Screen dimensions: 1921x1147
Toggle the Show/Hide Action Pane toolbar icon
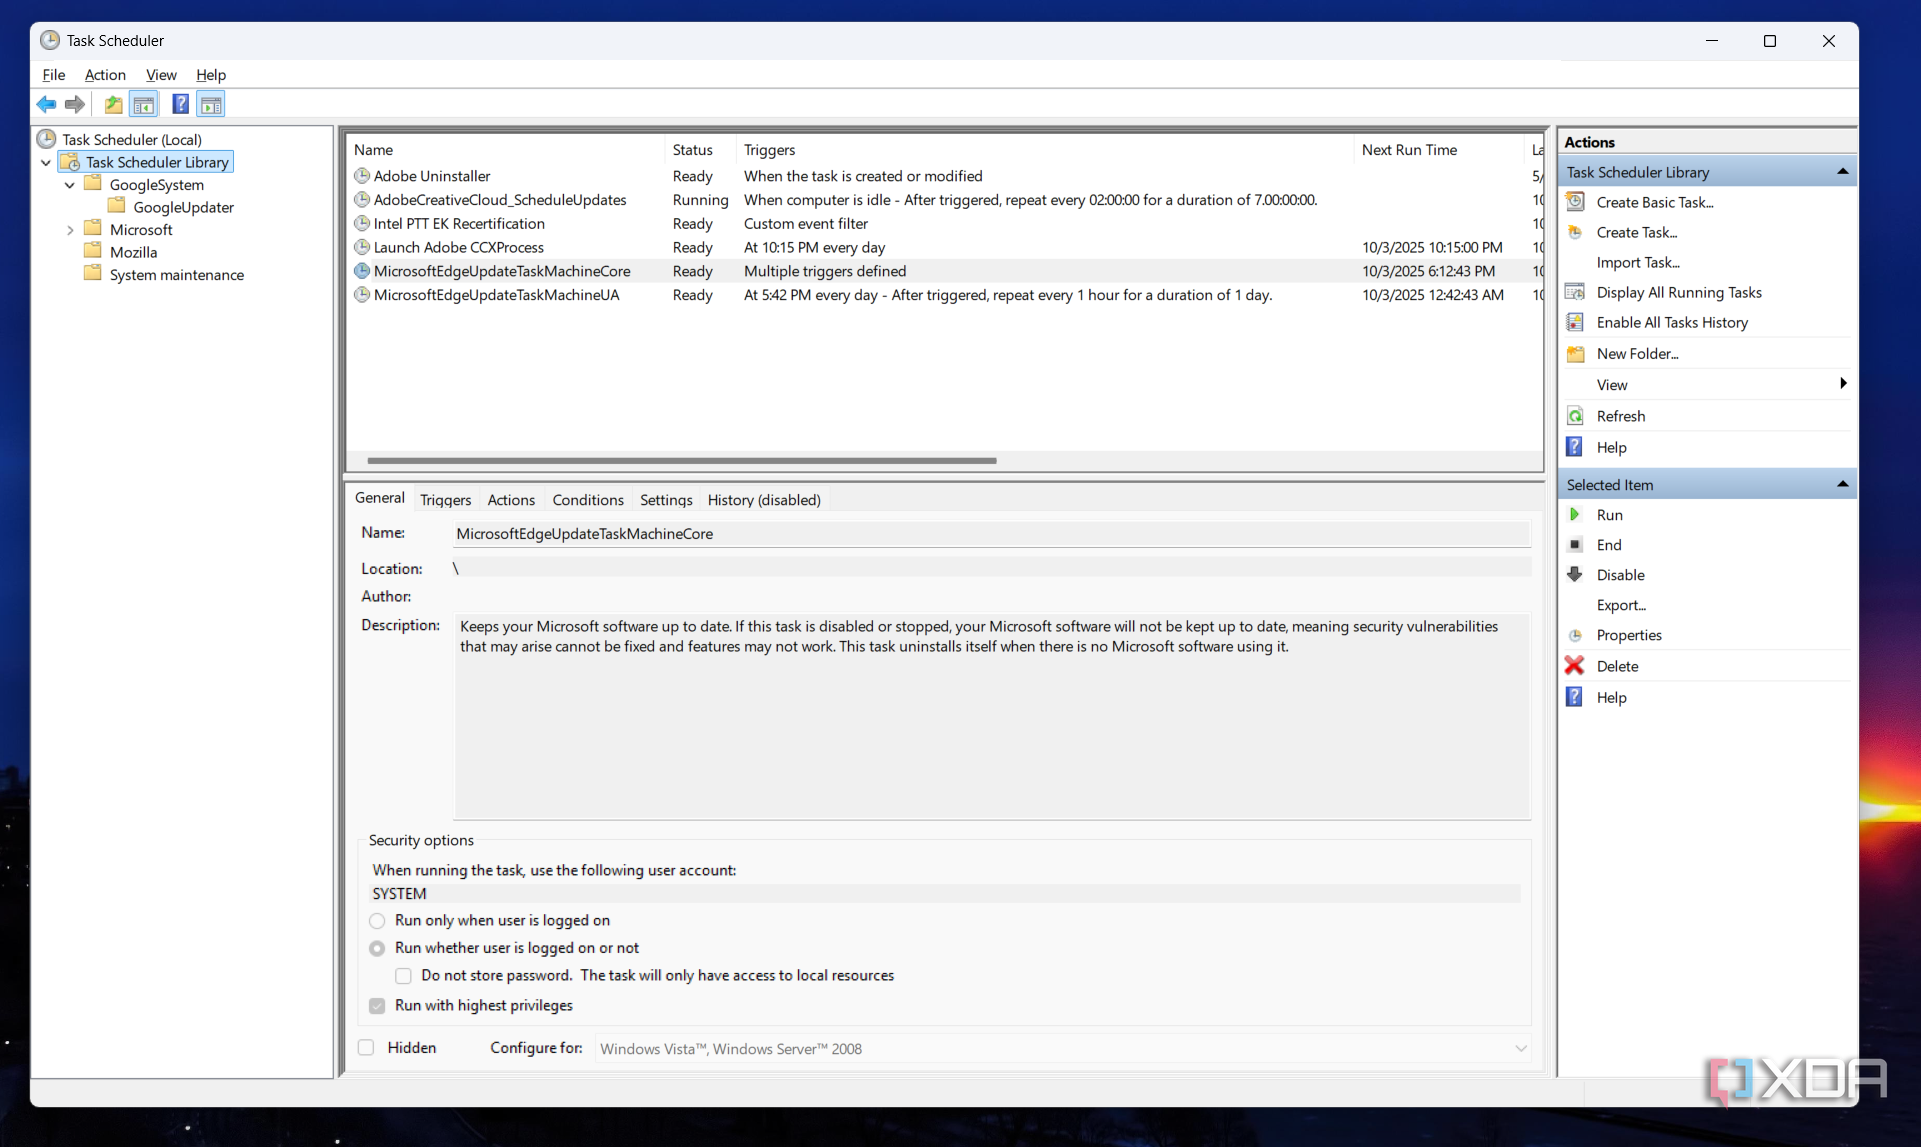[x=211, y=104]
